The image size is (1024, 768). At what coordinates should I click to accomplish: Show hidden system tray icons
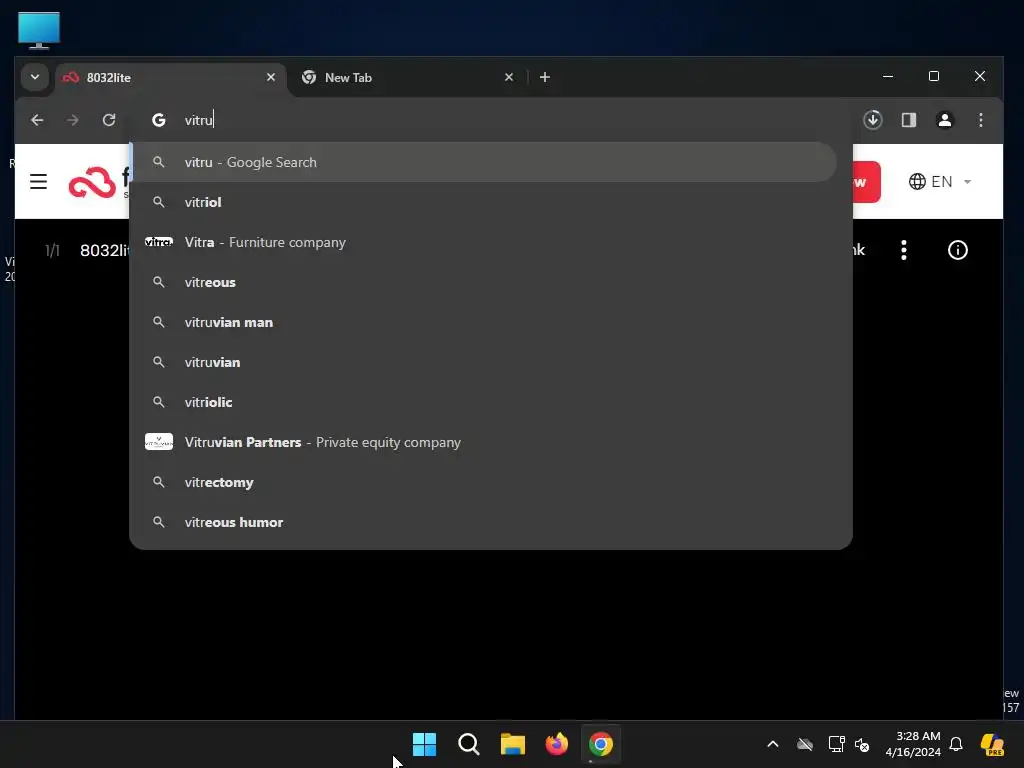click(773, 744)
